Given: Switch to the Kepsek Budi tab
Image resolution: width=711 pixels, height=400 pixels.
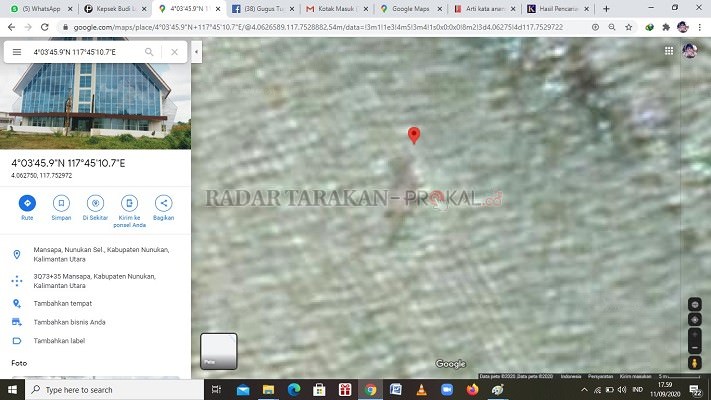Looking at the screenshot, I should pyautogui.click(x=116, y=9).
